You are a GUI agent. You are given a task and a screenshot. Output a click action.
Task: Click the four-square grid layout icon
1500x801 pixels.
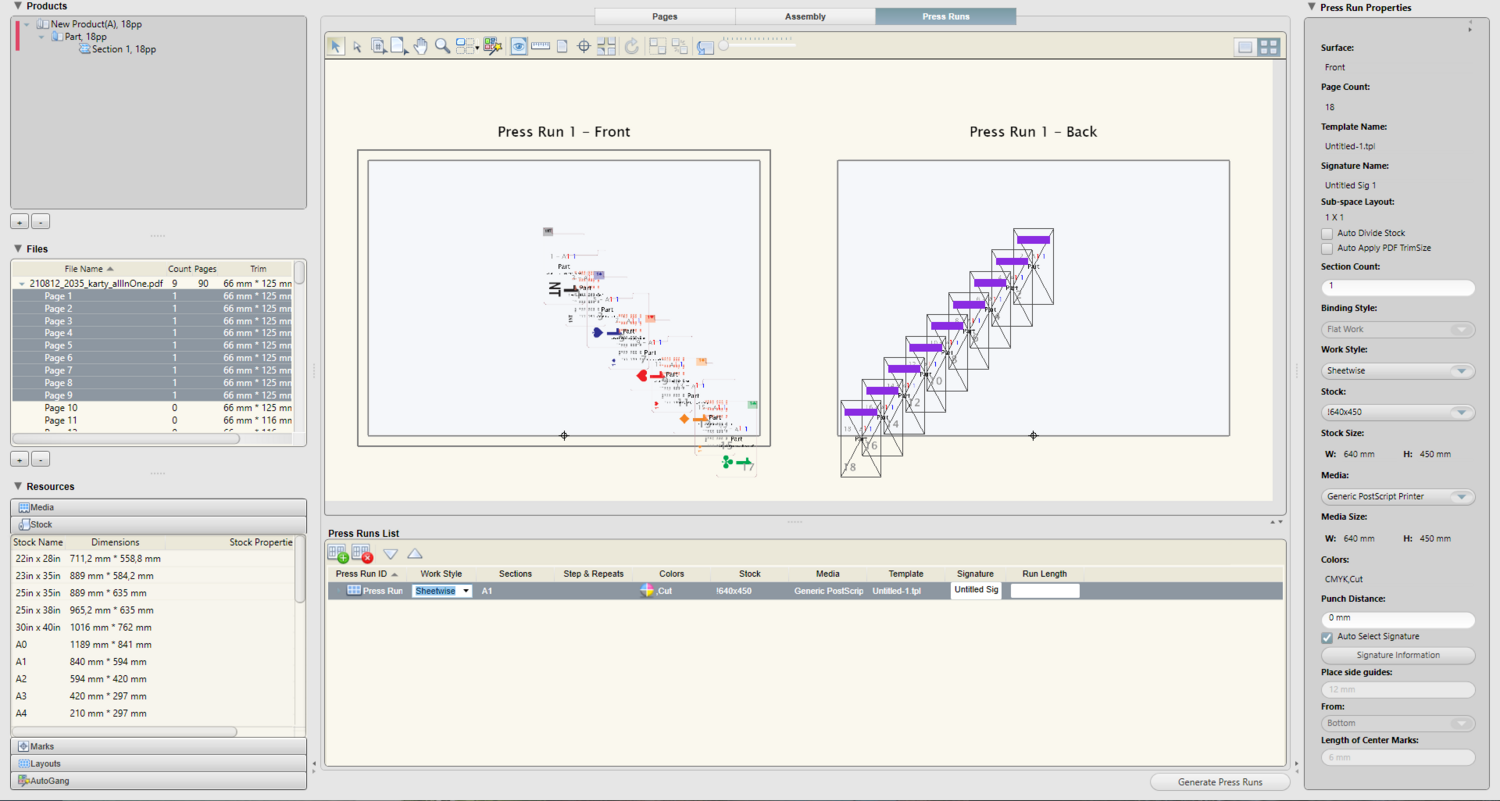point(606,46)
